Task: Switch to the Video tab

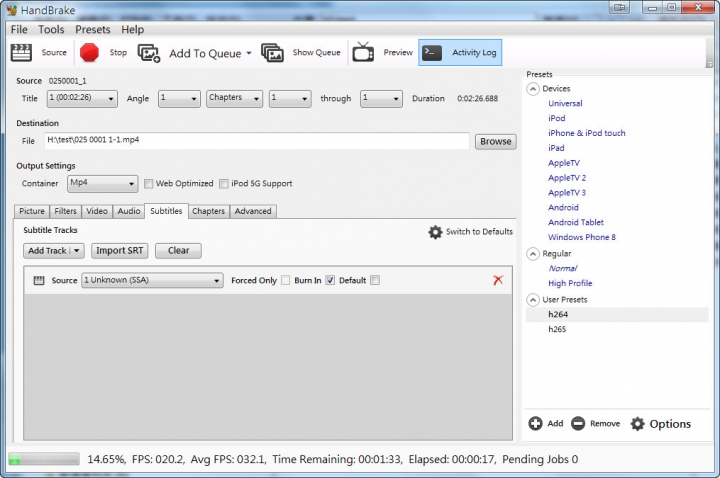Action: [x=97, y=211]
